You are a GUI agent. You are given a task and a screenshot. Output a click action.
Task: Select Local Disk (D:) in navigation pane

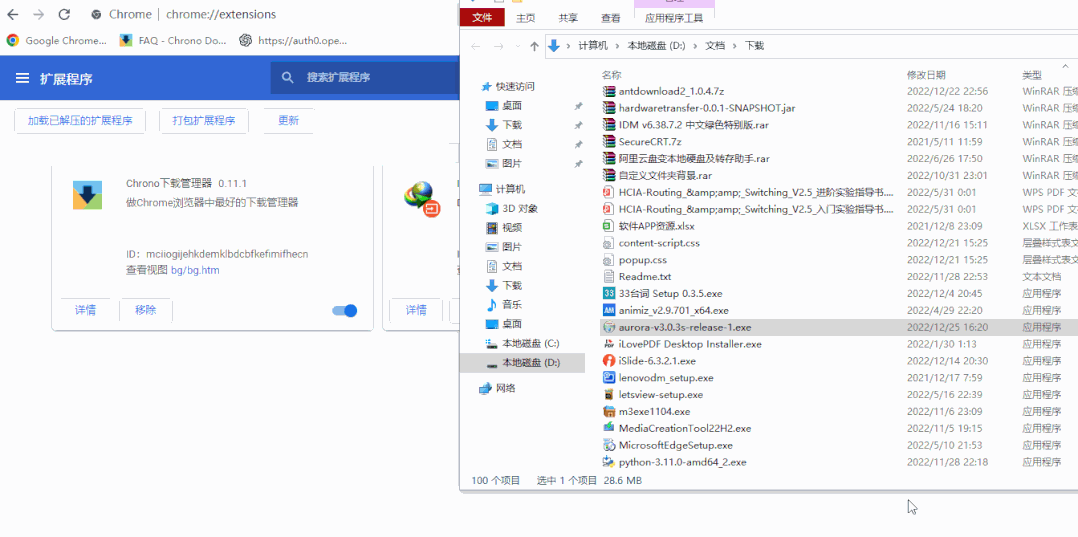pos(522,362)
